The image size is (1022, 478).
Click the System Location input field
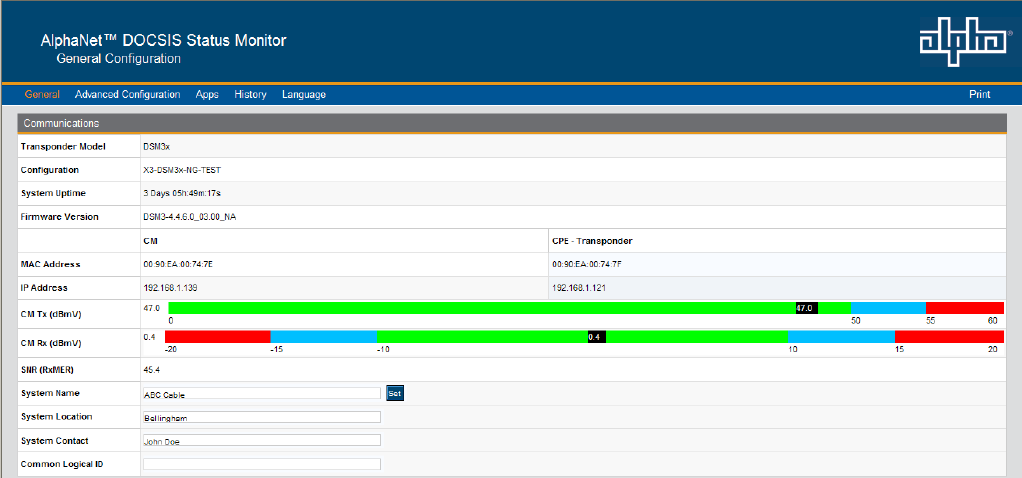(261, 417)
